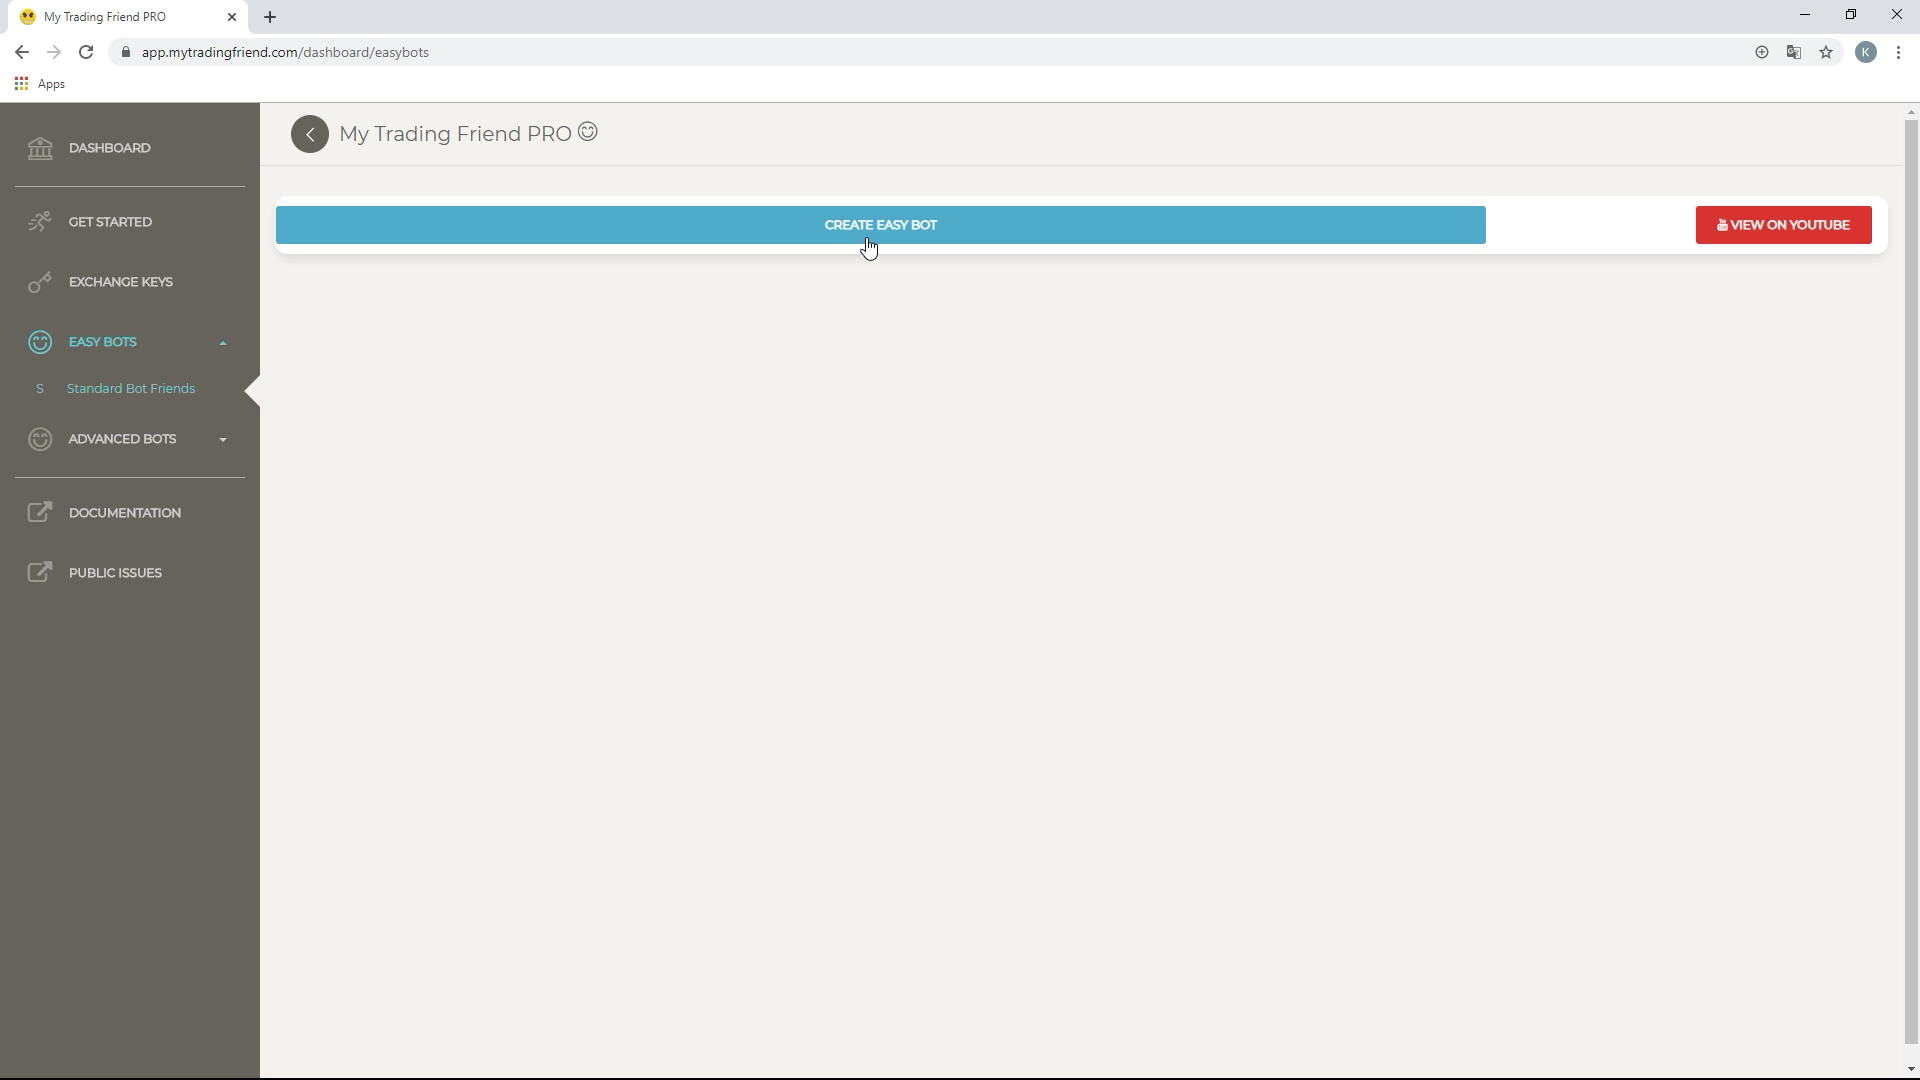The width and height of the screenshot is (1920, 1080).
Task: Open the profile avatar K
Action: (1866, 52)
